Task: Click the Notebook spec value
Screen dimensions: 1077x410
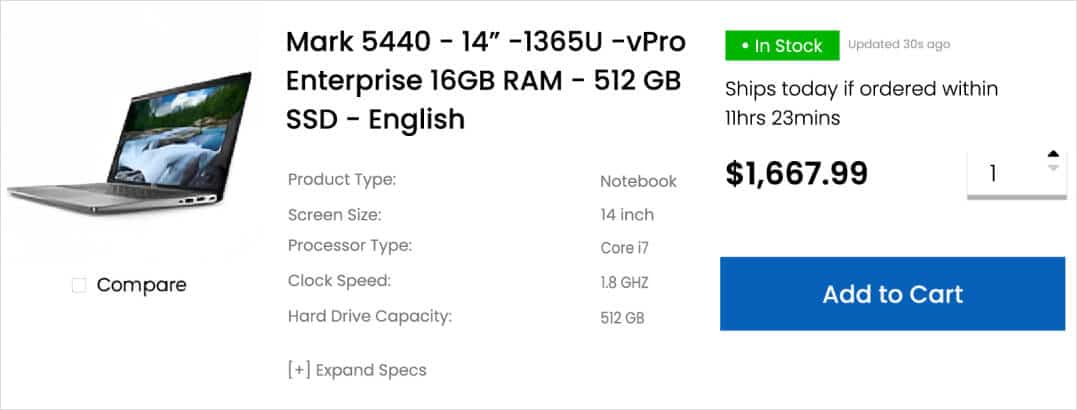Action: [x=638, y=181]
